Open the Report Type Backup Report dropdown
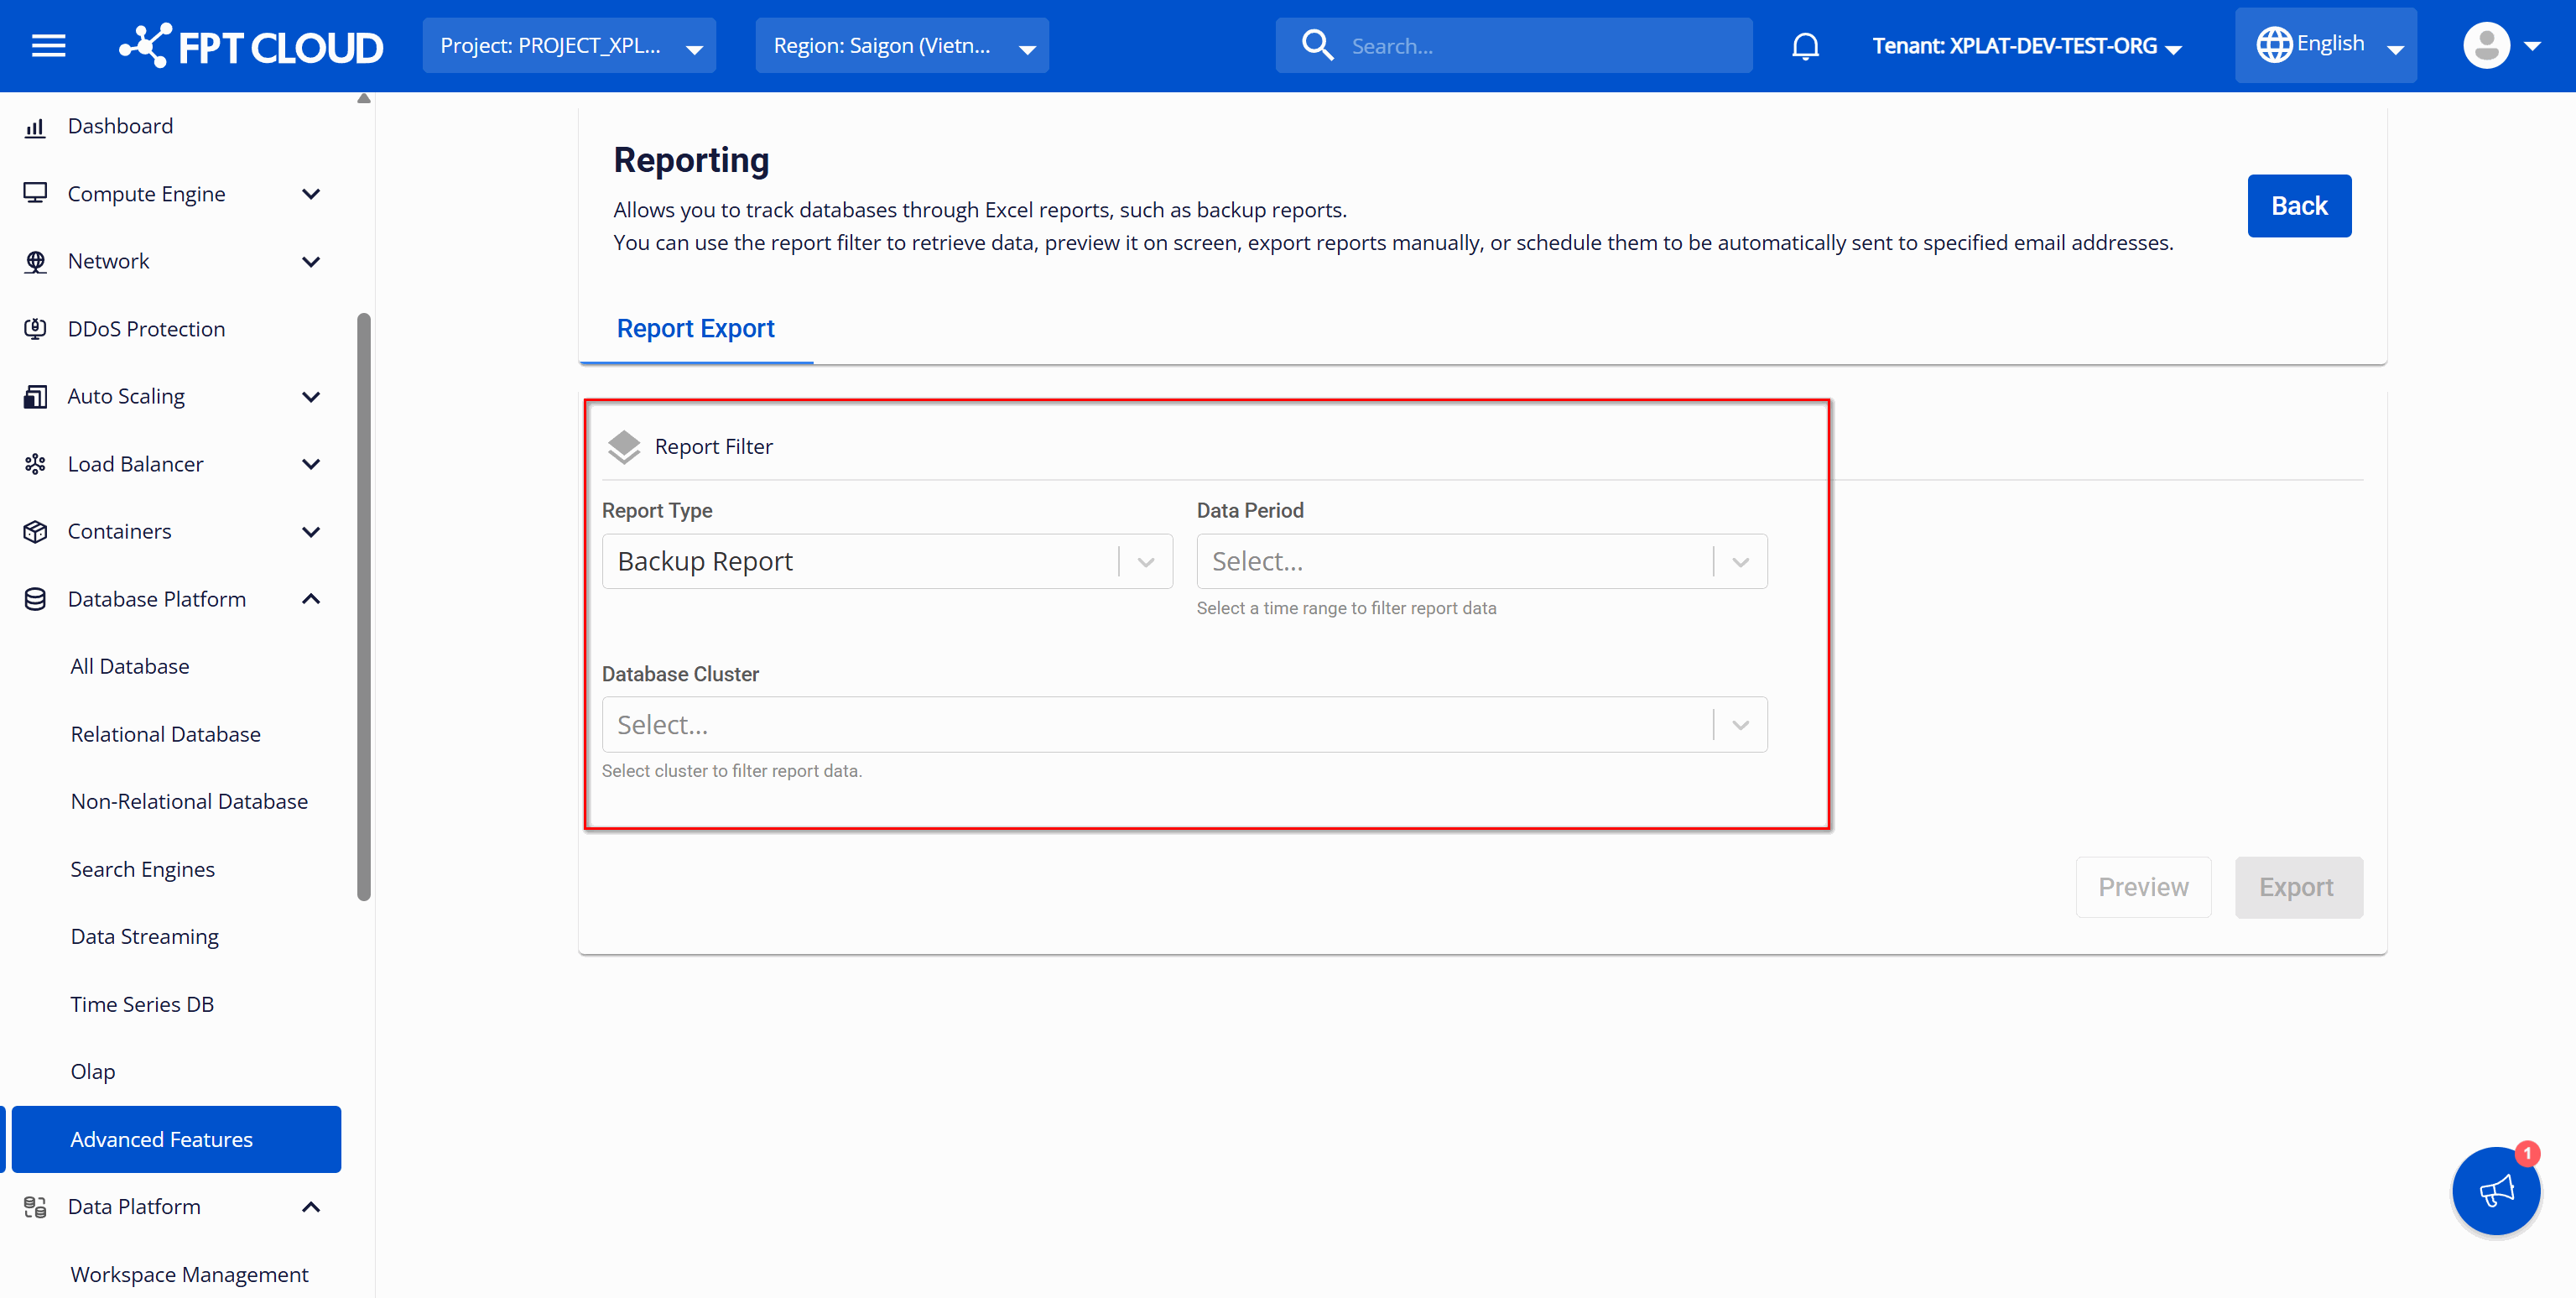Screen dimensions: 2576x1298 (x=887, y=561)
